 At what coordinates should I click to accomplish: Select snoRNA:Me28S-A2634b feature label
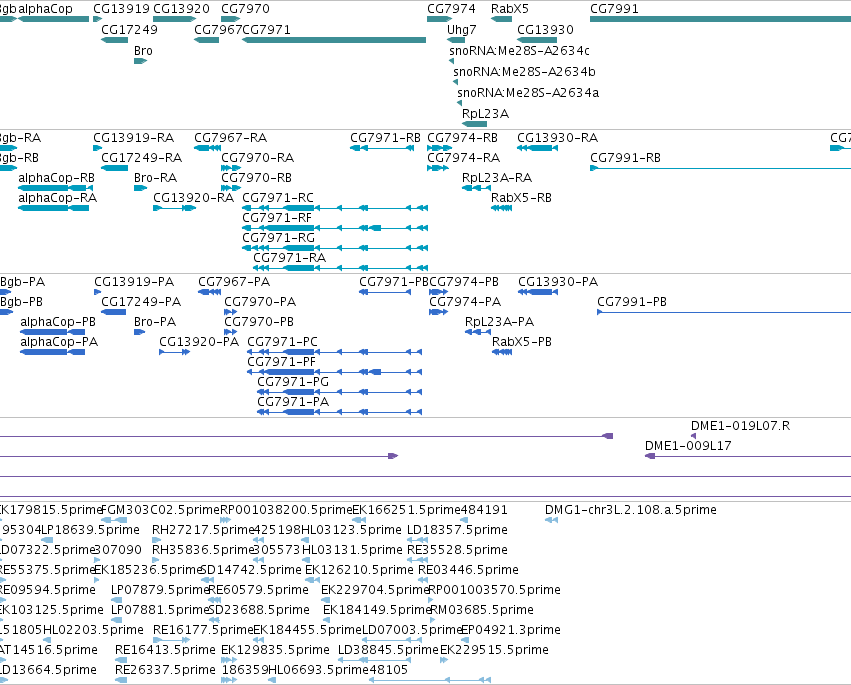point(524,72)
